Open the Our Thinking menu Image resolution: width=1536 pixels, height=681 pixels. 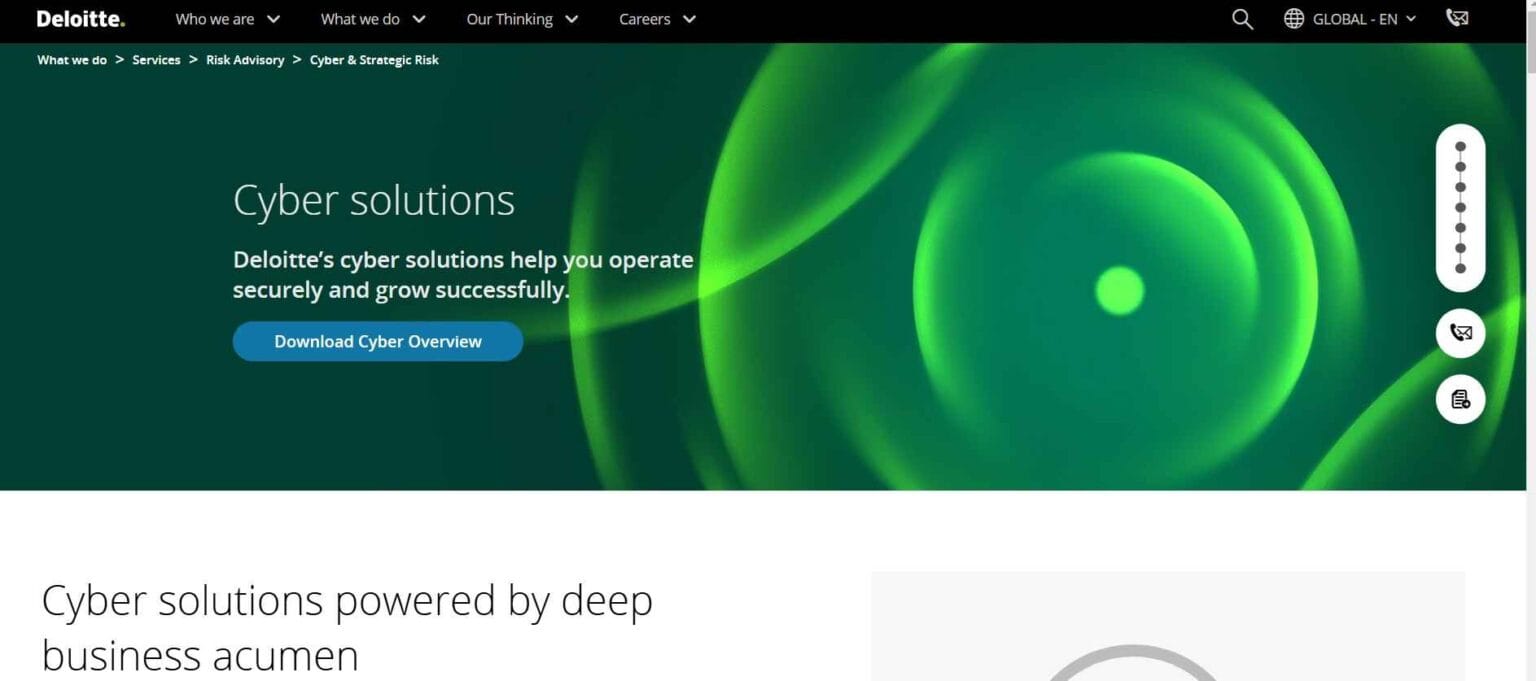coord(522,19)
